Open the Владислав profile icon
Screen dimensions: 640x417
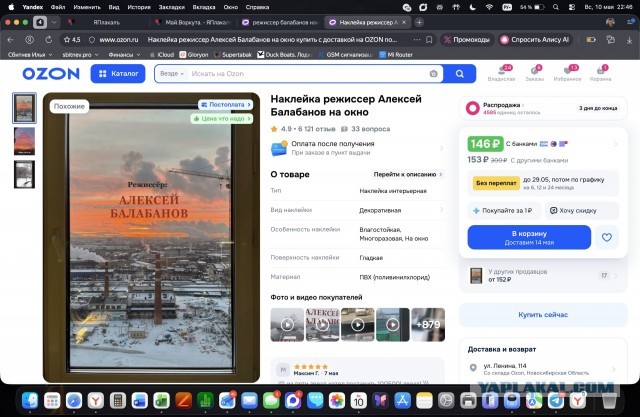pyautogui.click(x=502, y=73)
